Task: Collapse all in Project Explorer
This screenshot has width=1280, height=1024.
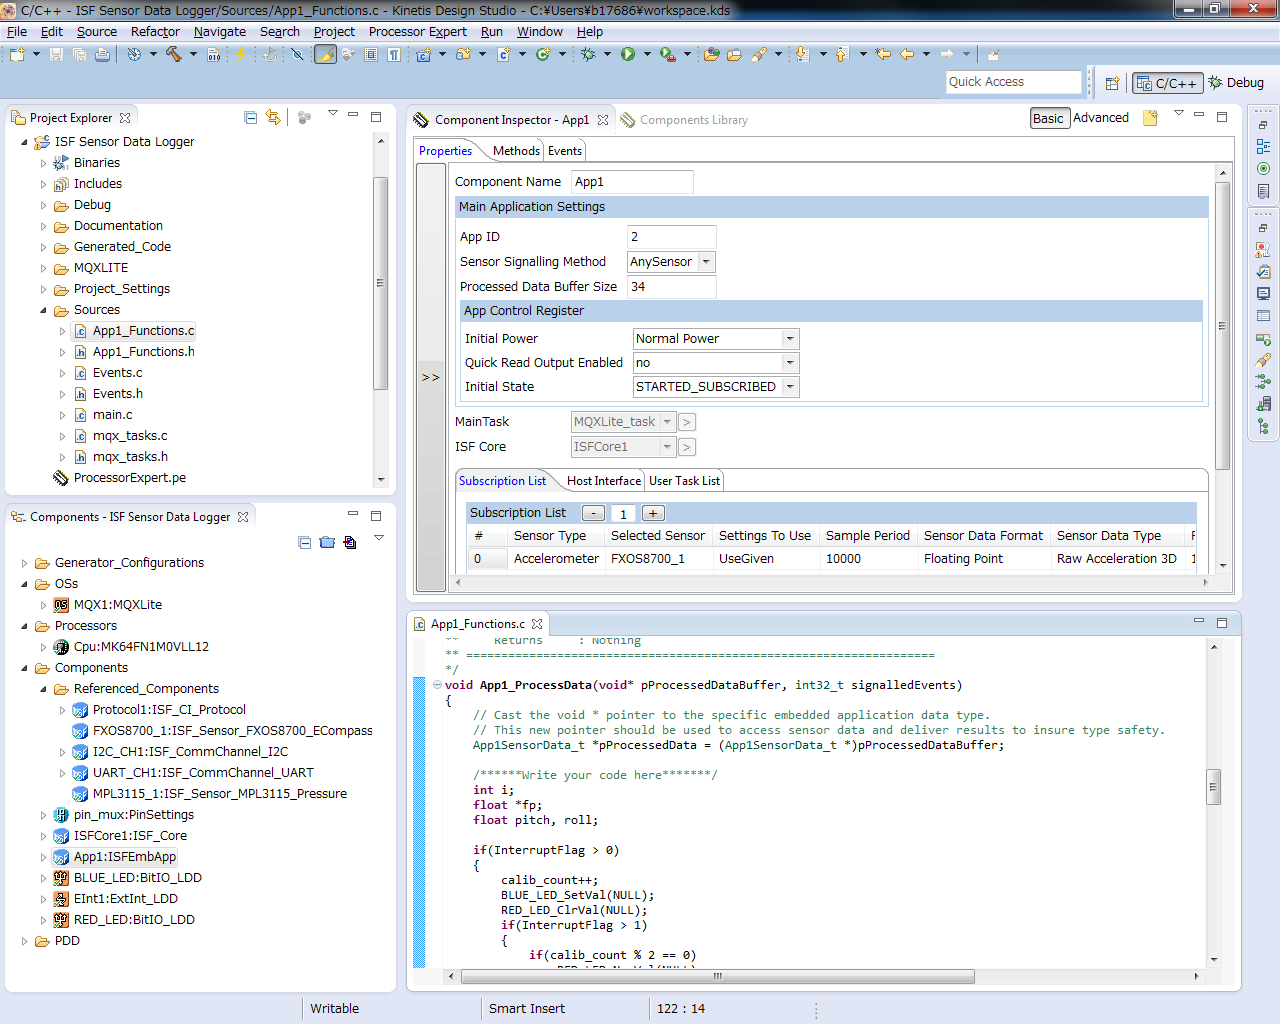Action: point(251,118)
